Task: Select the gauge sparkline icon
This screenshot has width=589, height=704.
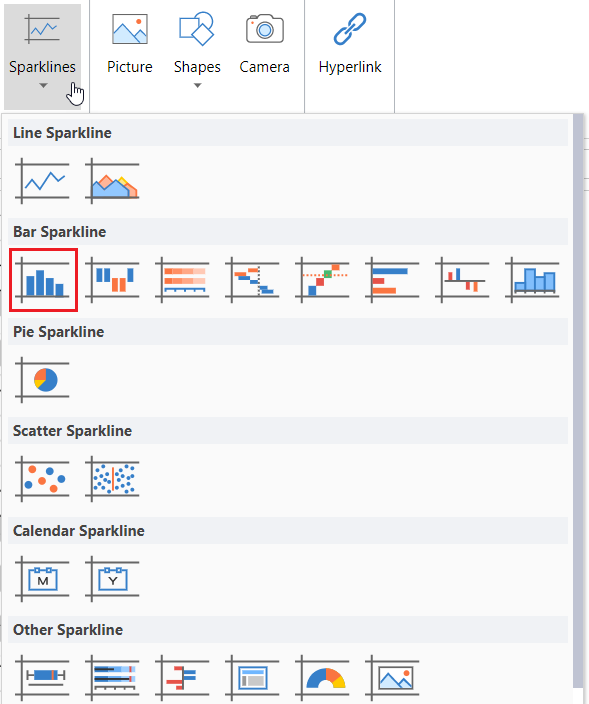Action: (x=322, y=678)
